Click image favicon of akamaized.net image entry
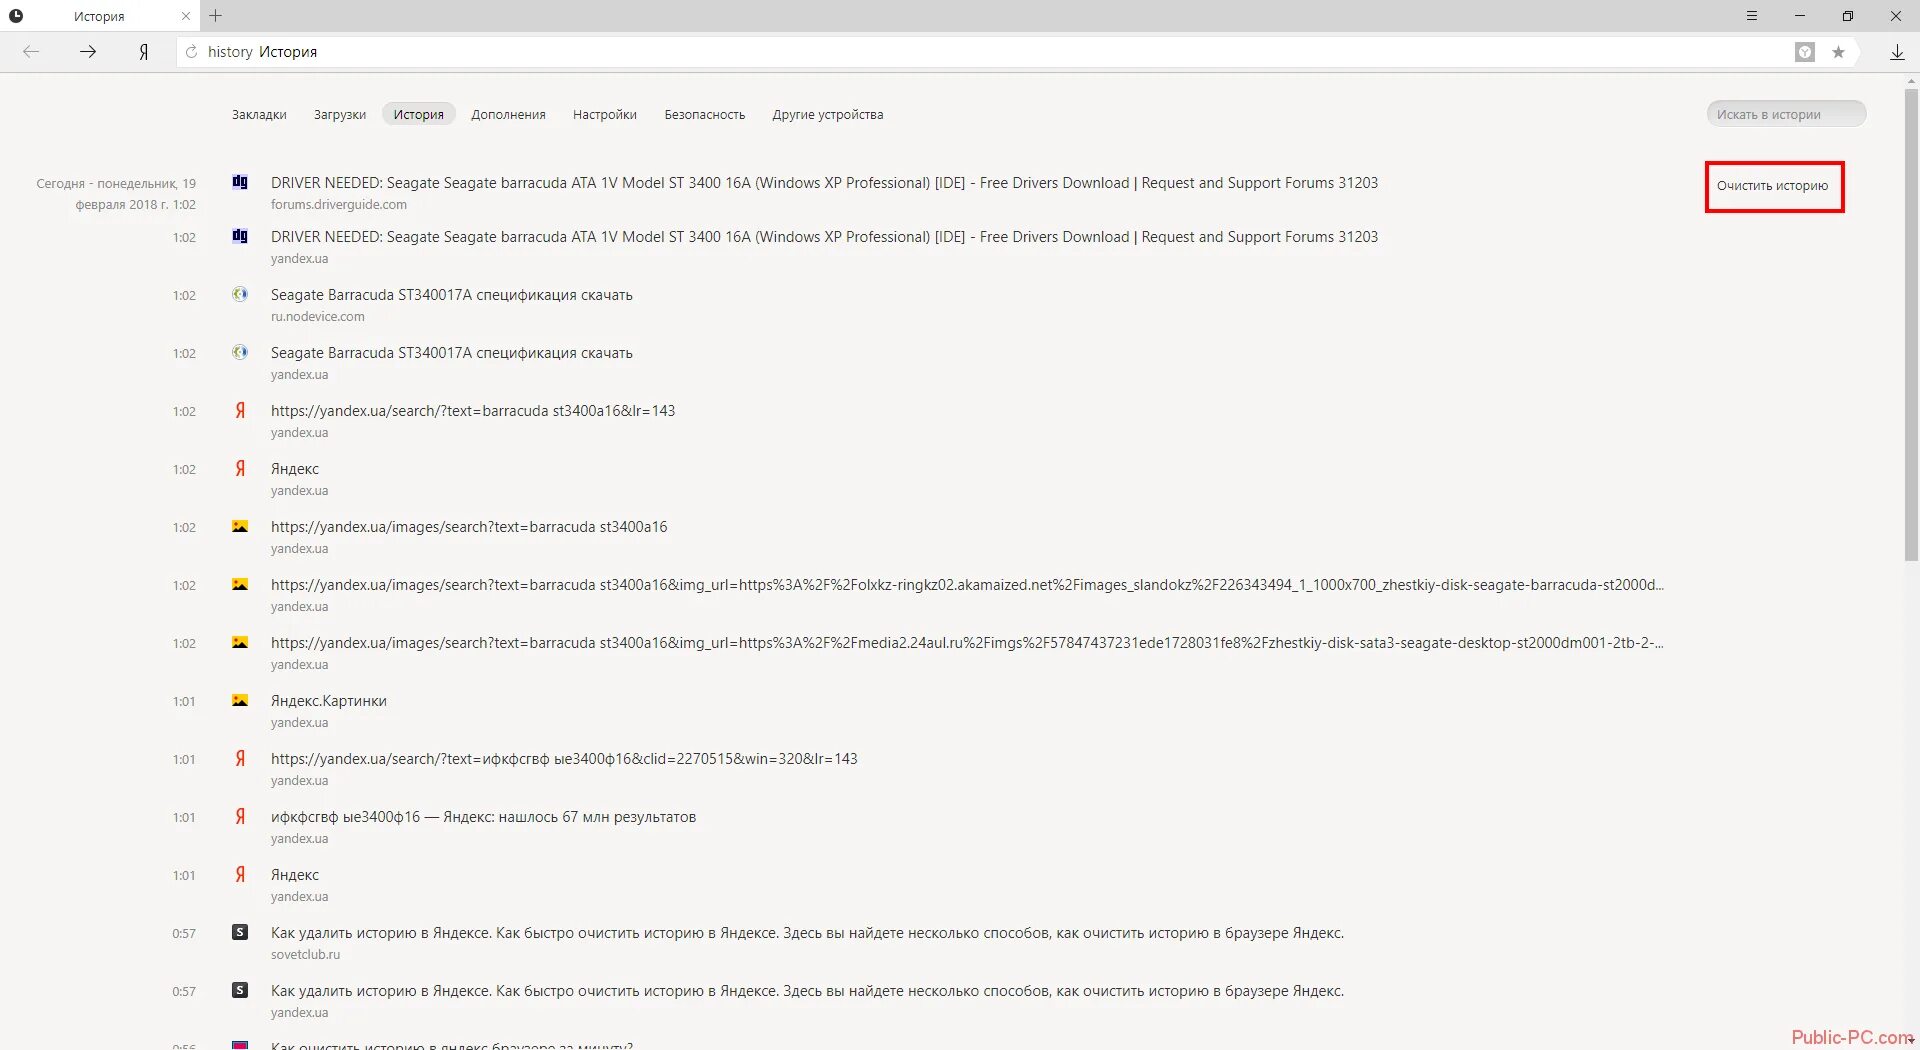The height and width of the screenshot is (1050, 1920). [240, 584]
